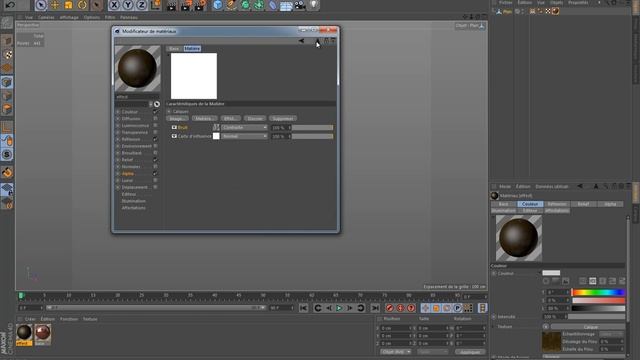
Task: Switch to Matière tab in material editor
Action: 192,49
